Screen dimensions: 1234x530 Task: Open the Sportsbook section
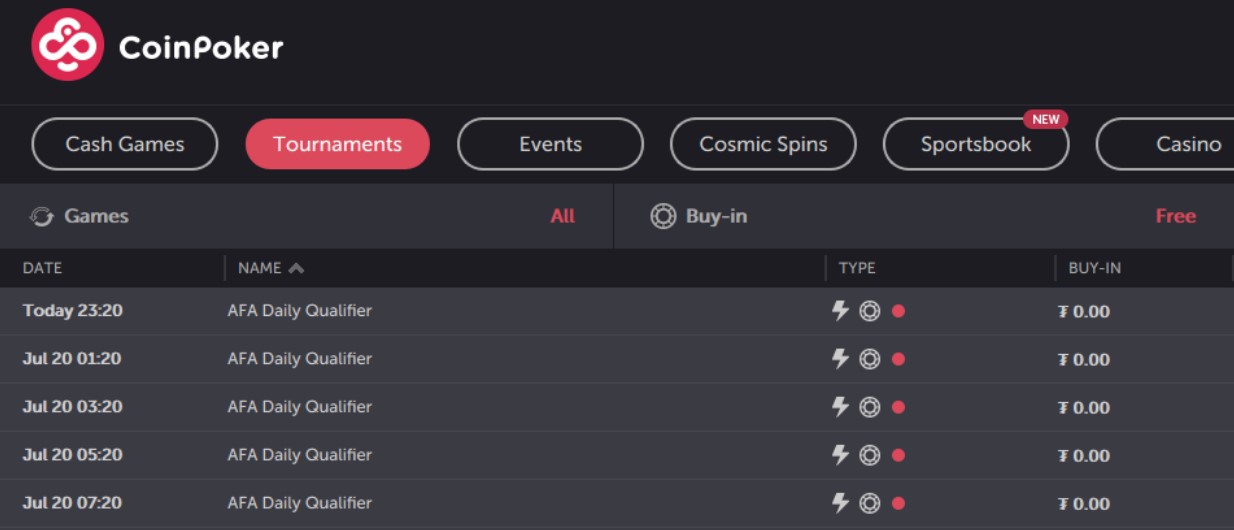[x=975, y=144]
